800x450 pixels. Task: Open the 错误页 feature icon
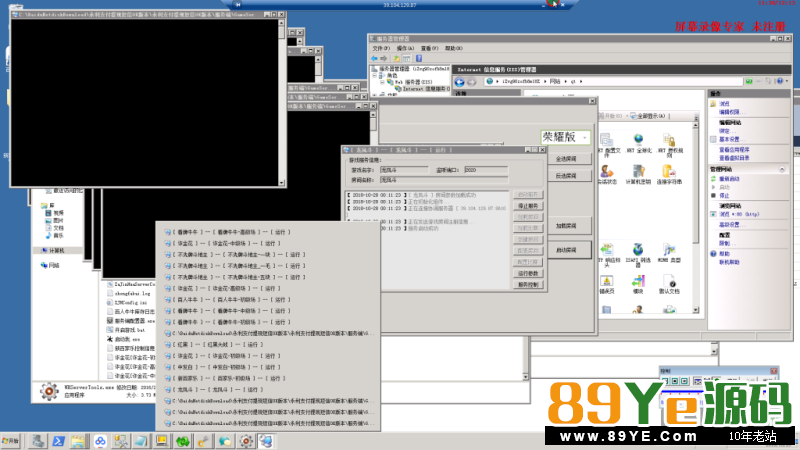tap(607, 285)
